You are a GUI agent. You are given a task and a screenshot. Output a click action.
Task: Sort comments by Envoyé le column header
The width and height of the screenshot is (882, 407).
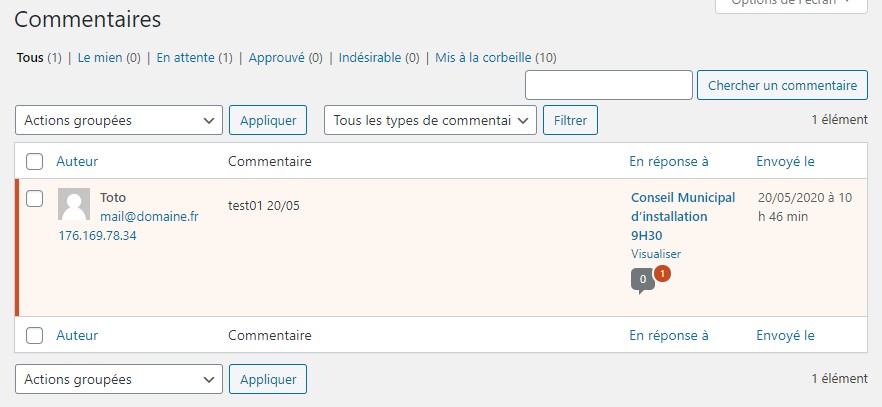coord(785,161)
